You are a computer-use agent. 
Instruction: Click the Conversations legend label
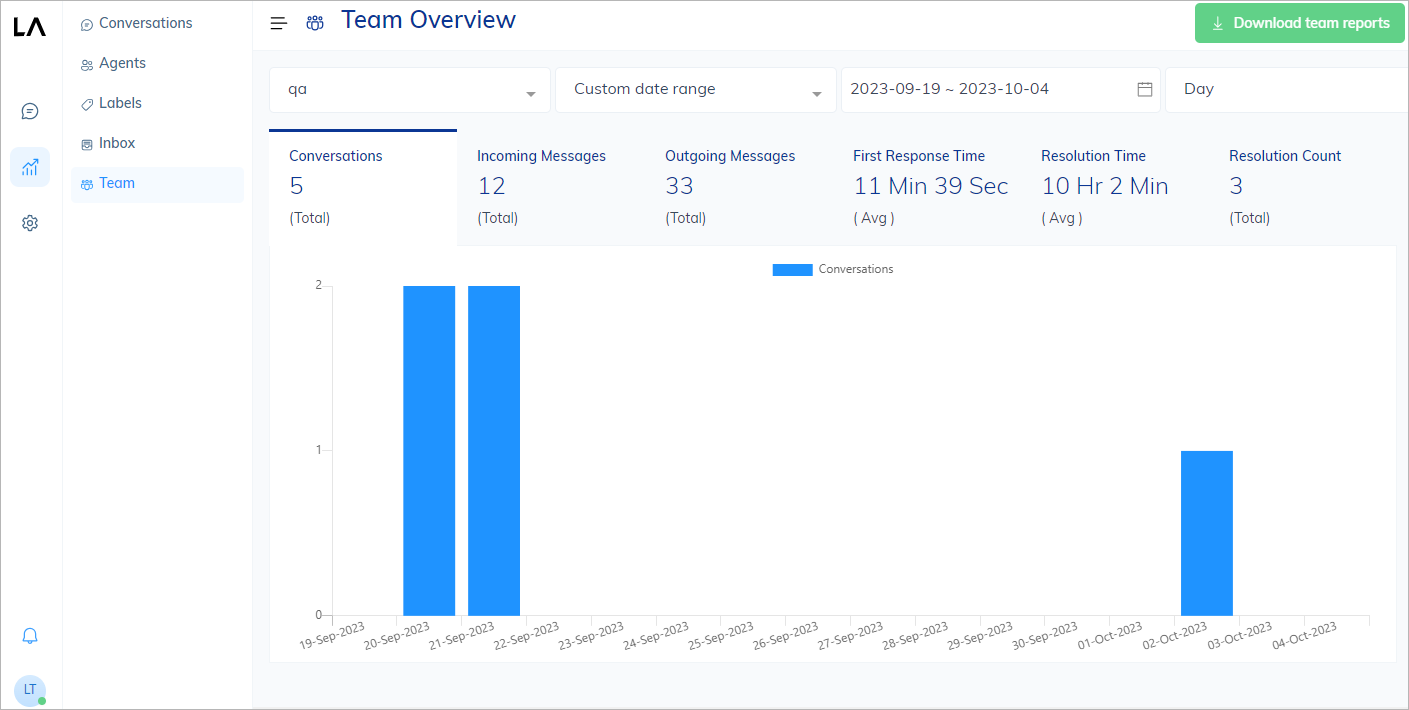point(856,269)
